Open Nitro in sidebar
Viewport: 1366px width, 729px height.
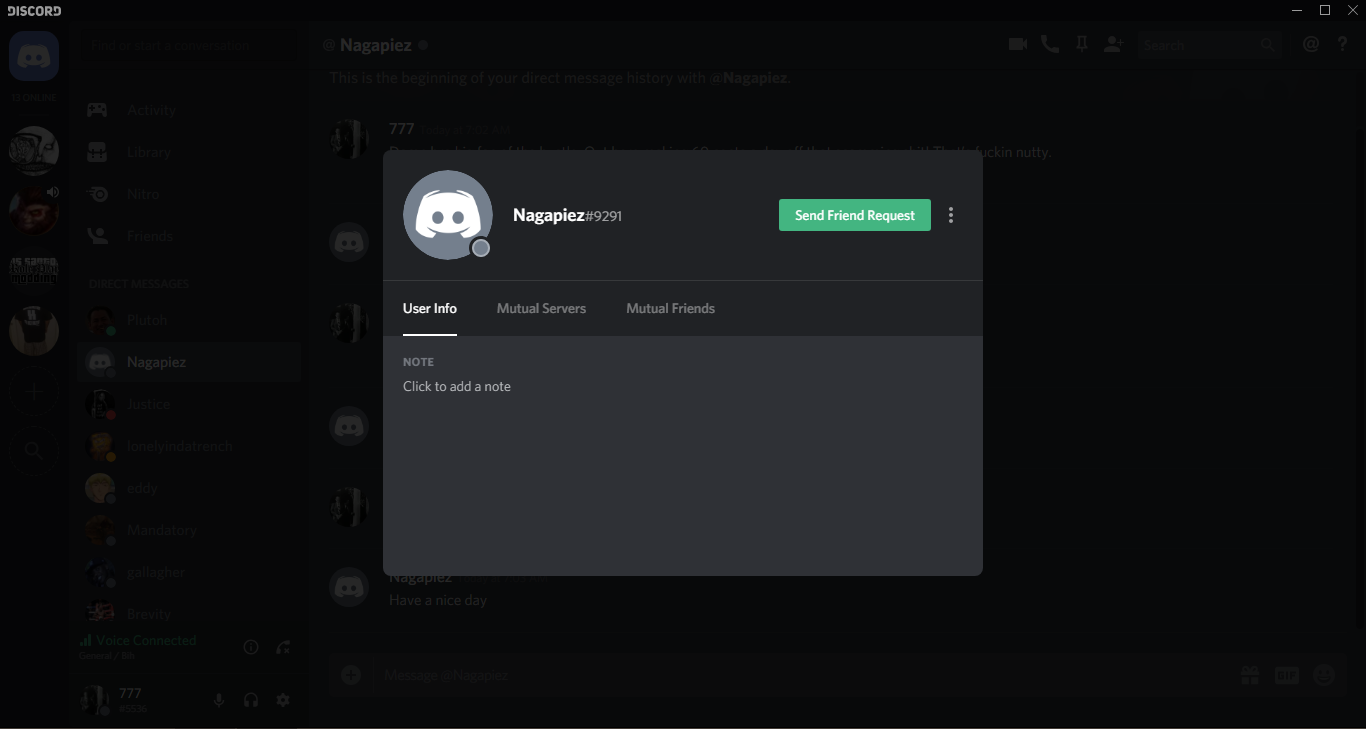pyautogui.click(x=189, y=194)
